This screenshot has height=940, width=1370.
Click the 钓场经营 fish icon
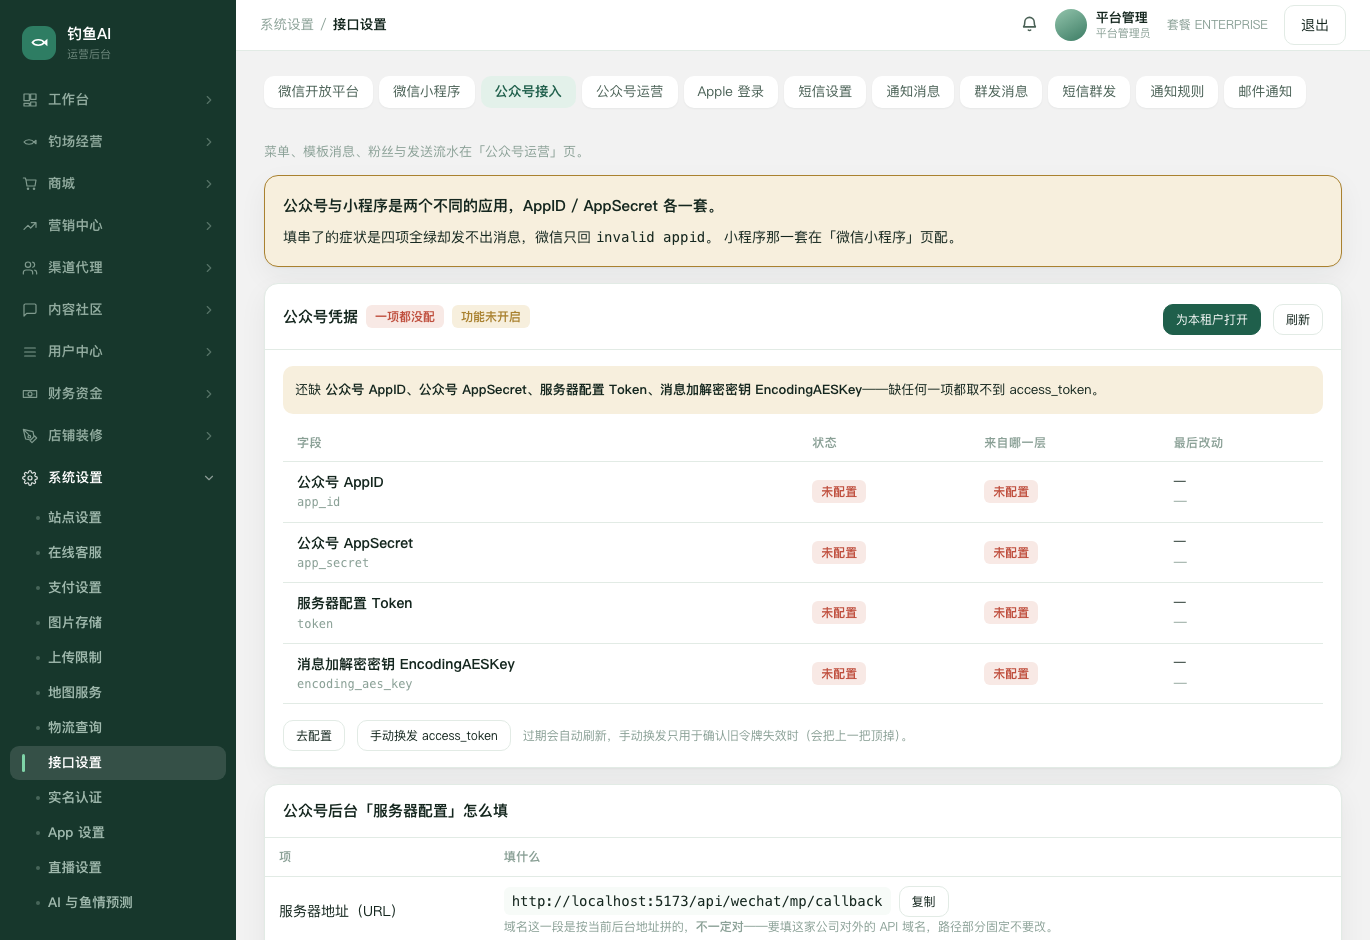tap(30, 142)
